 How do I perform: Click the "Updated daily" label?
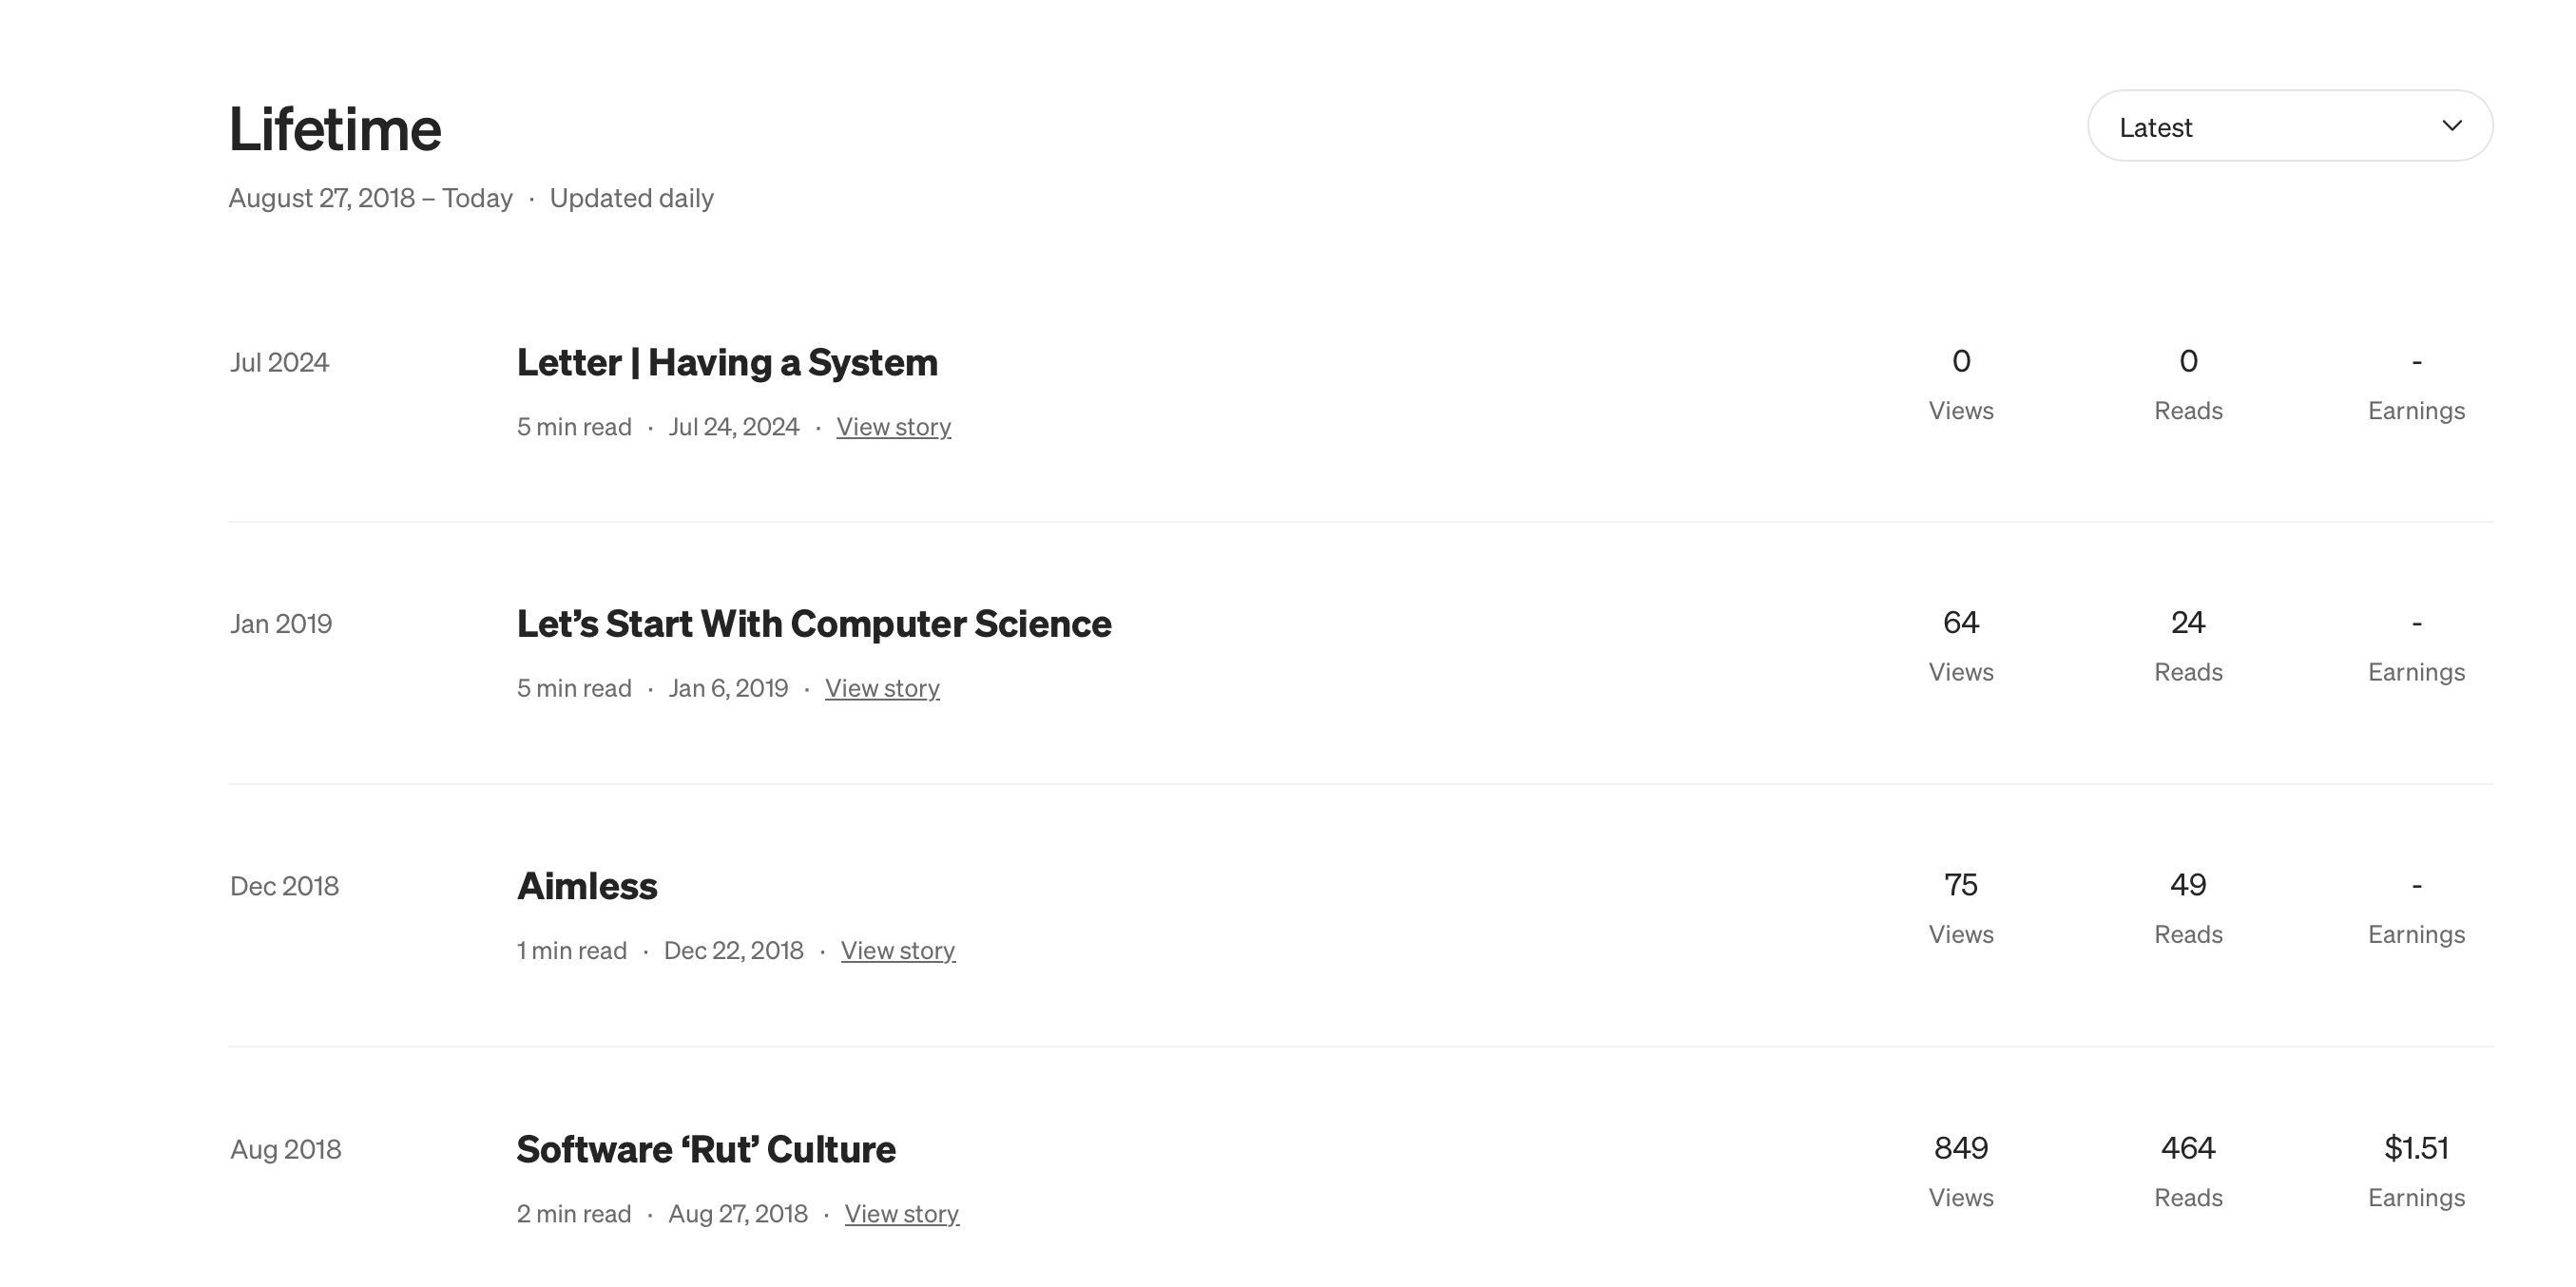(x=631, y=198)
